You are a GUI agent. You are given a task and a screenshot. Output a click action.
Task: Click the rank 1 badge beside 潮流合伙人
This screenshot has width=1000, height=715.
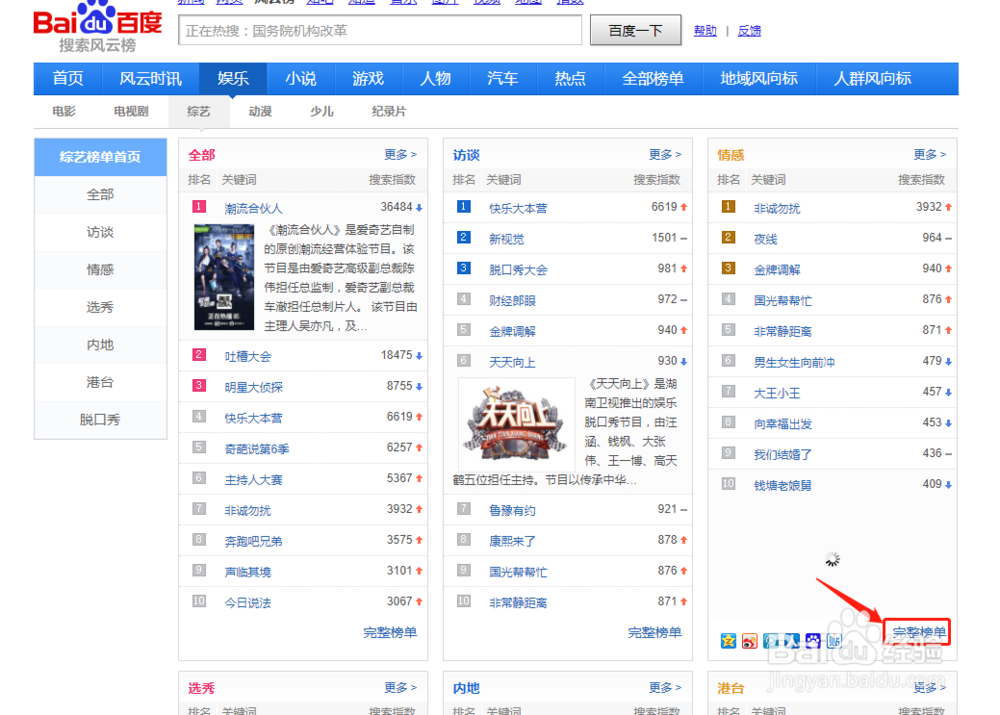tap(199, 207)
